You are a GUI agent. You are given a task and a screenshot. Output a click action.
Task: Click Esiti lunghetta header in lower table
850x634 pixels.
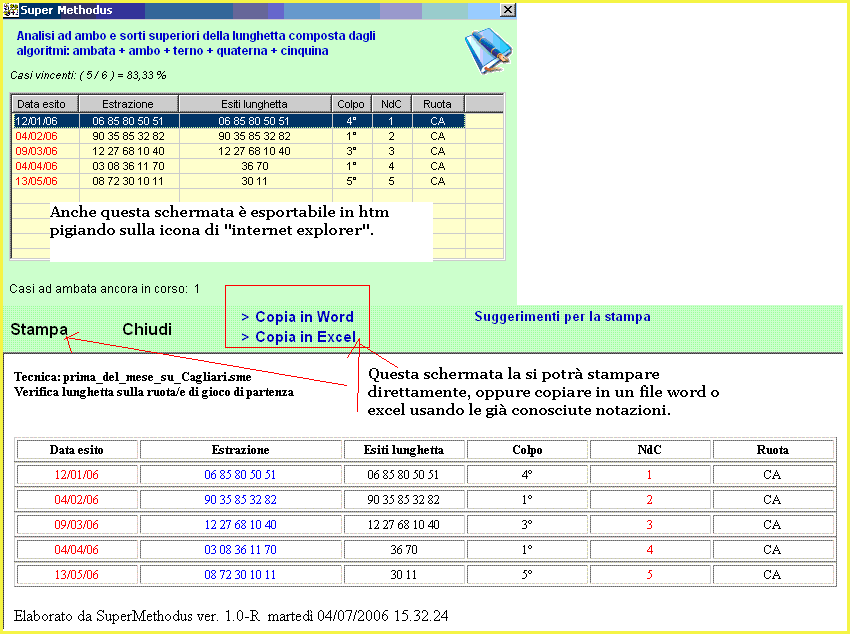(404, 450)
